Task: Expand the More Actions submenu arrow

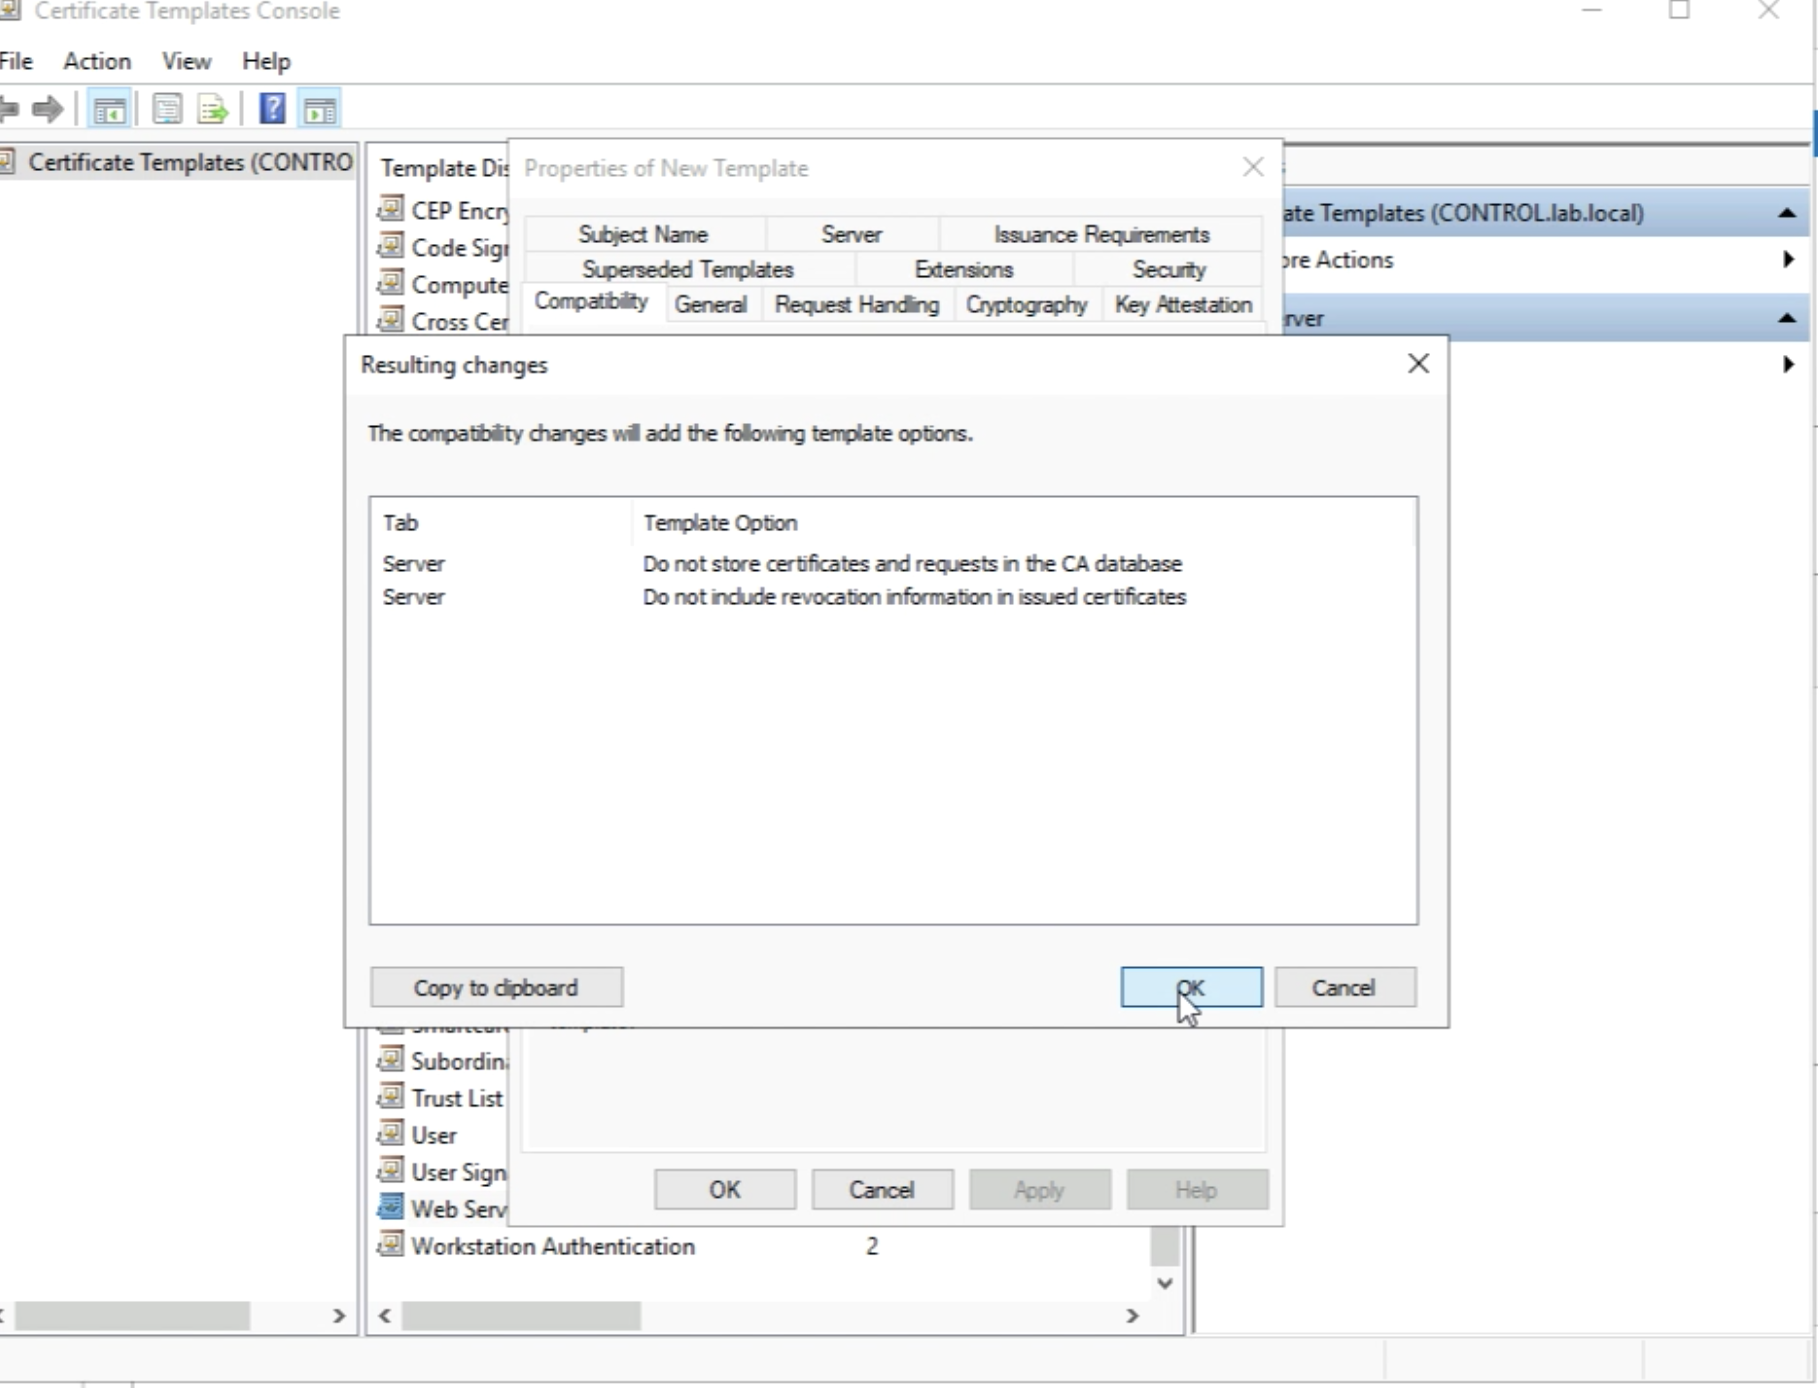Action: click(x=1787, y=260)
